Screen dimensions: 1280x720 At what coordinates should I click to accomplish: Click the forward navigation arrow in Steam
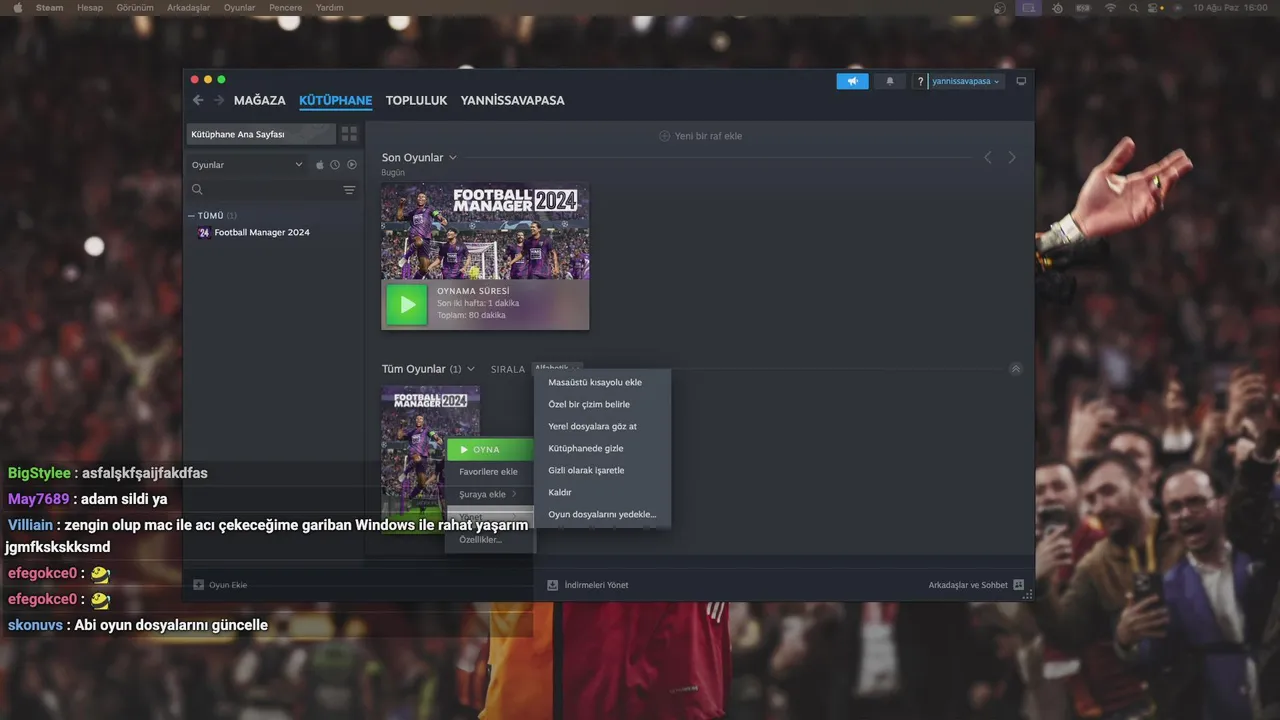click(219, 100)
